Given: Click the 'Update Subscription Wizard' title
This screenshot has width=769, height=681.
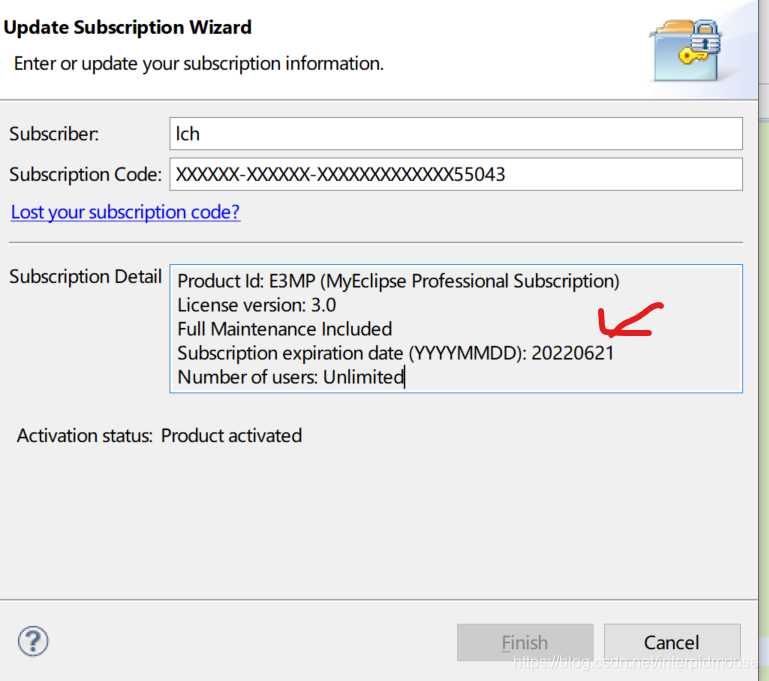Looking at the screenshot, I should click(128, 27).
